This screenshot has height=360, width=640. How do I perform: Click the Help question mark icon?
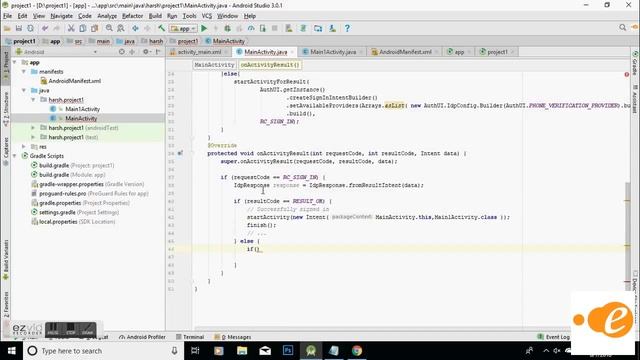pyautogui.click(x=347, y=28)
